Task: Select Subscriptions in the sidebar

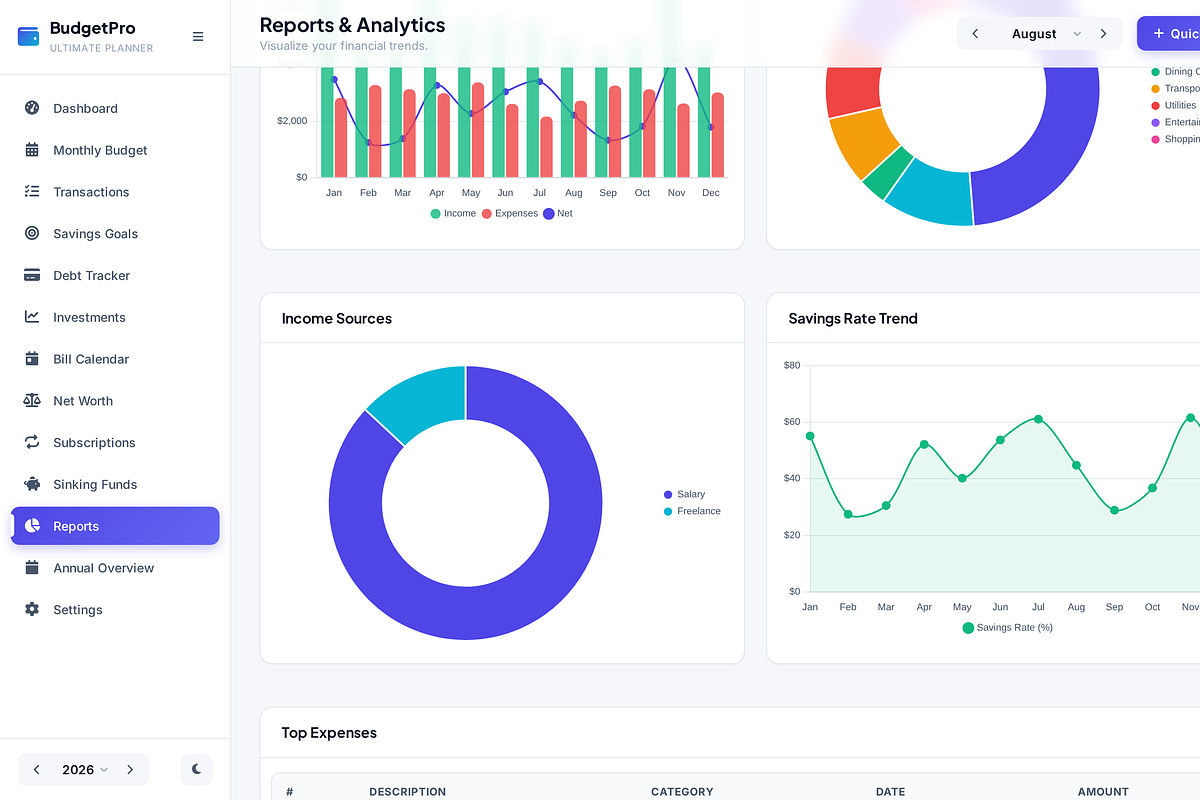Action: point(115,443)
